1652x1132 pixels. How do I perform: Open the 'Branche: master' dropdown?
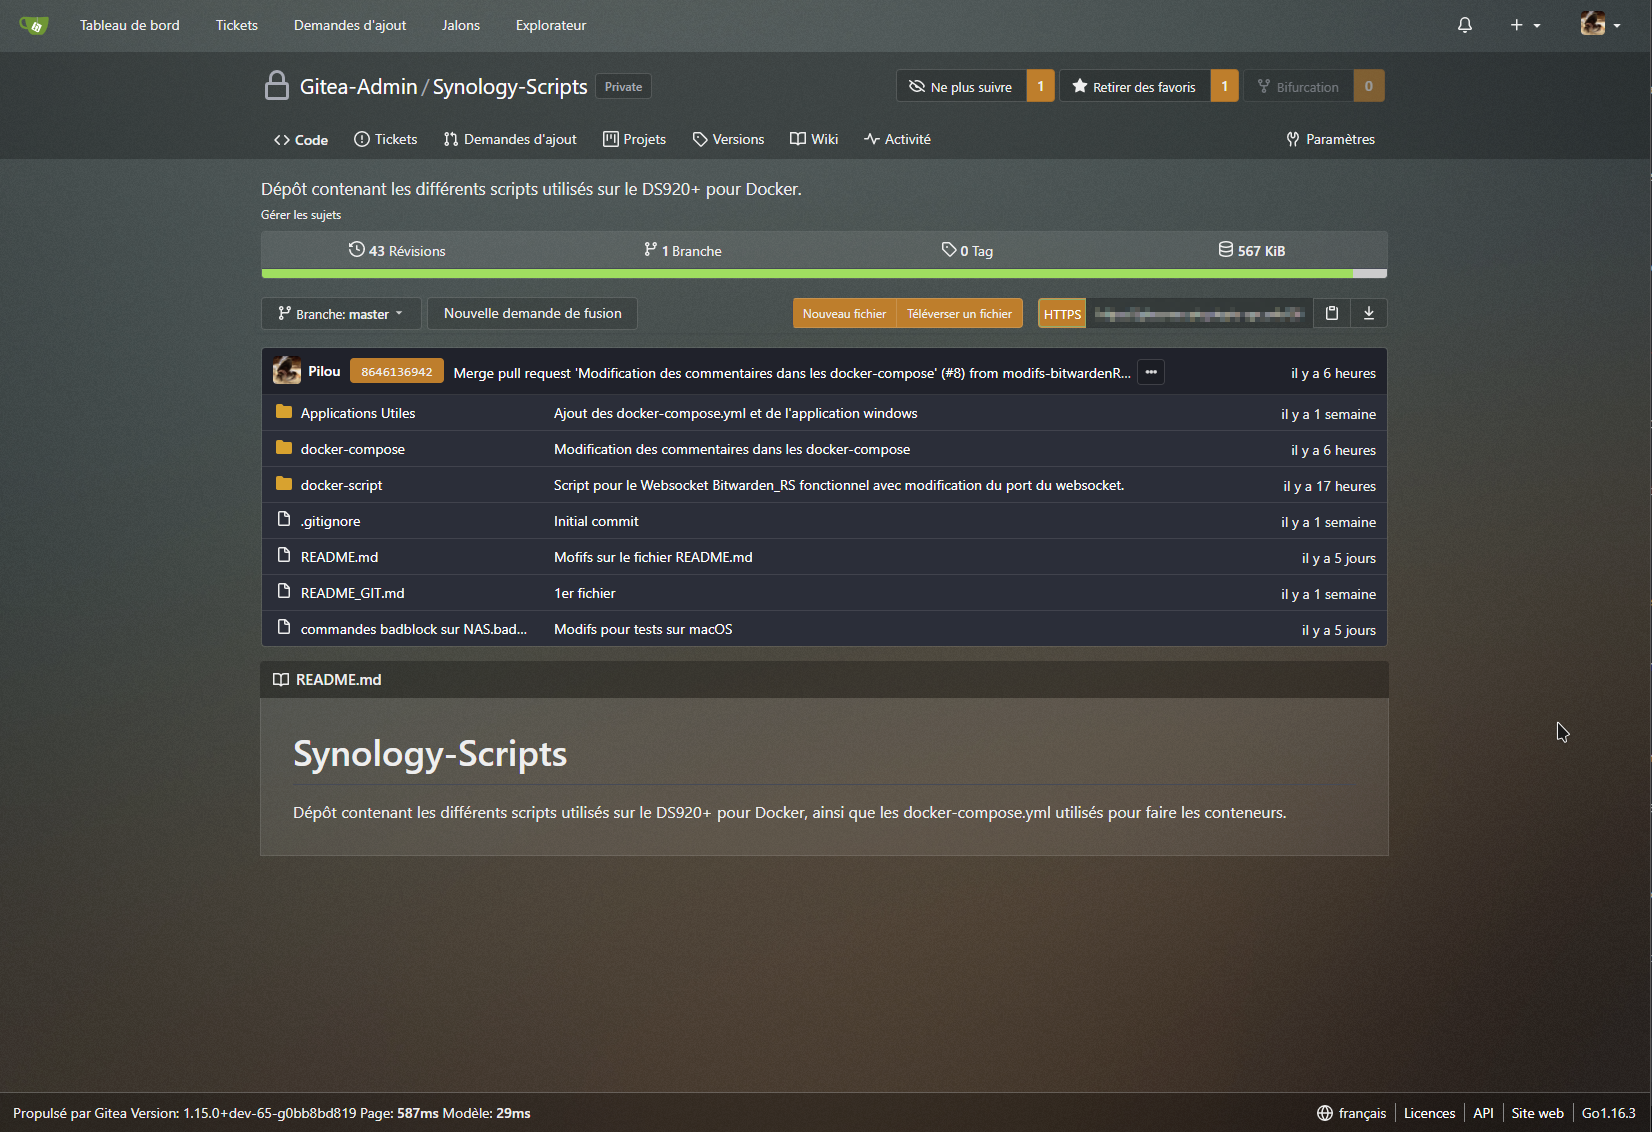[x=340, y=313]
